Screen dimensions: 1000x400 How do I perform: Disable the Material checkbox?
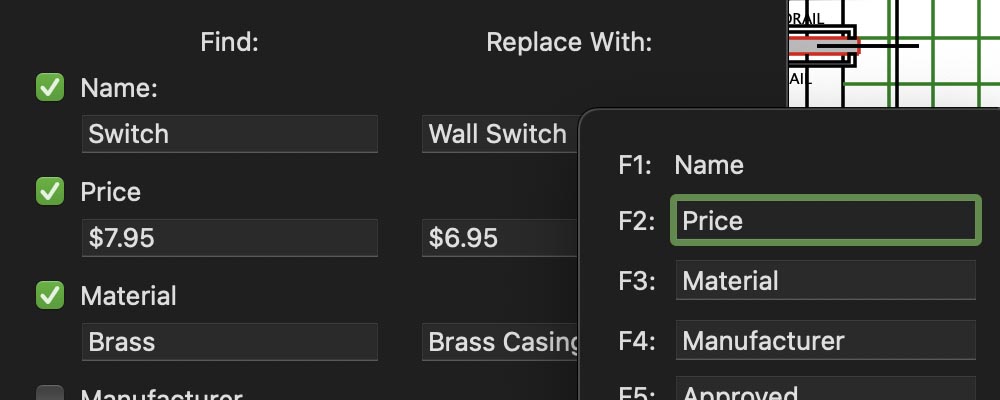pyautogui.click(x=50, y=296)
